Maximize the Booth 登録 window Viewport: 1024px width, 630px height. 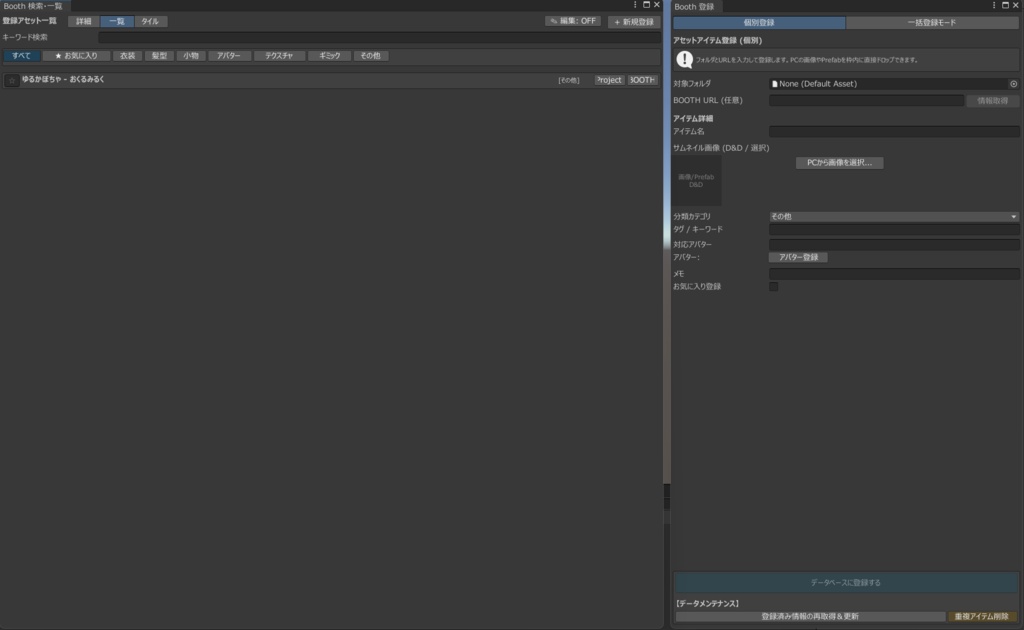pyautogui.click(x=1005, y=5)
